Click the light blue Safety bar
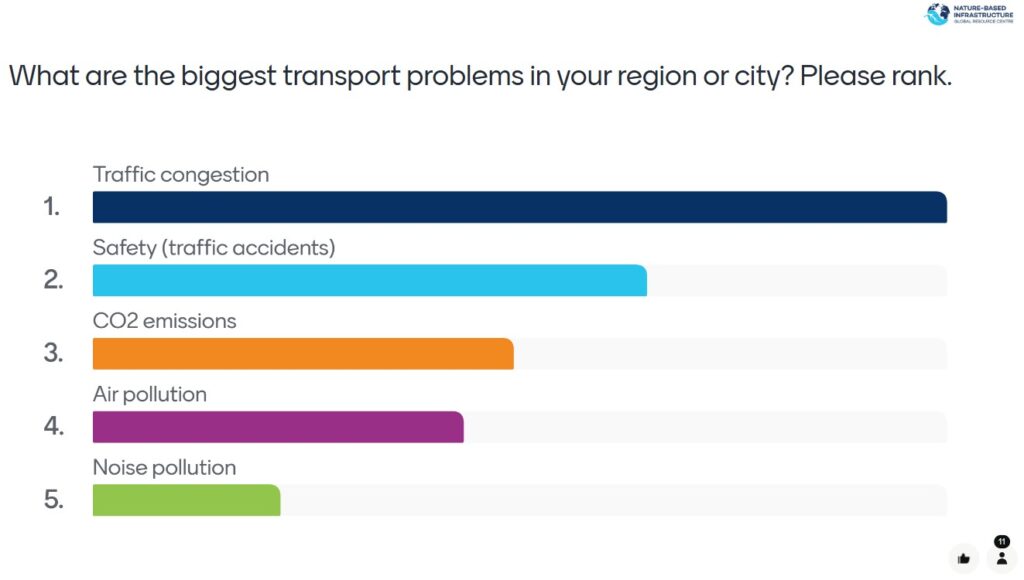1024x580 pixels. 369,281
